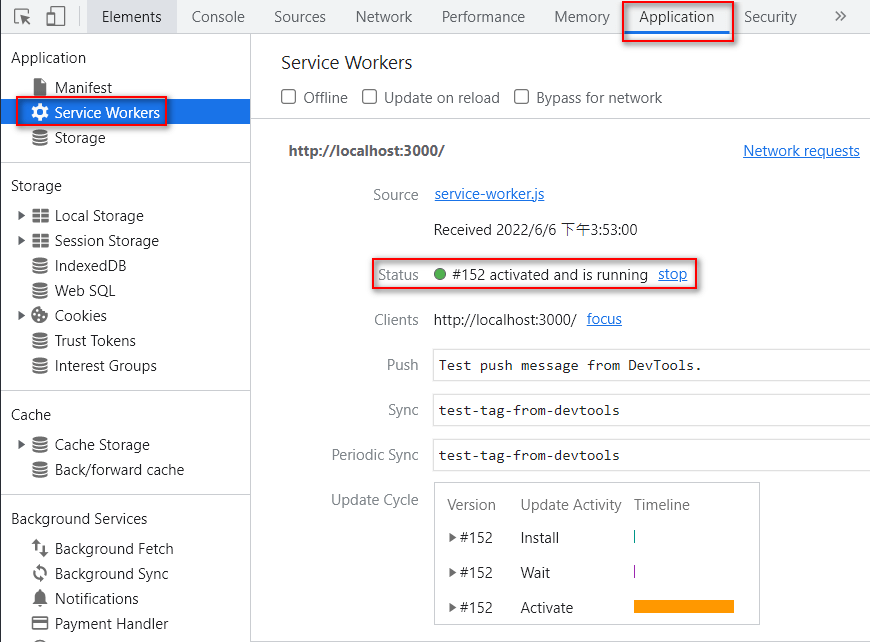Stop the running service worker

[x=672, y=274]
